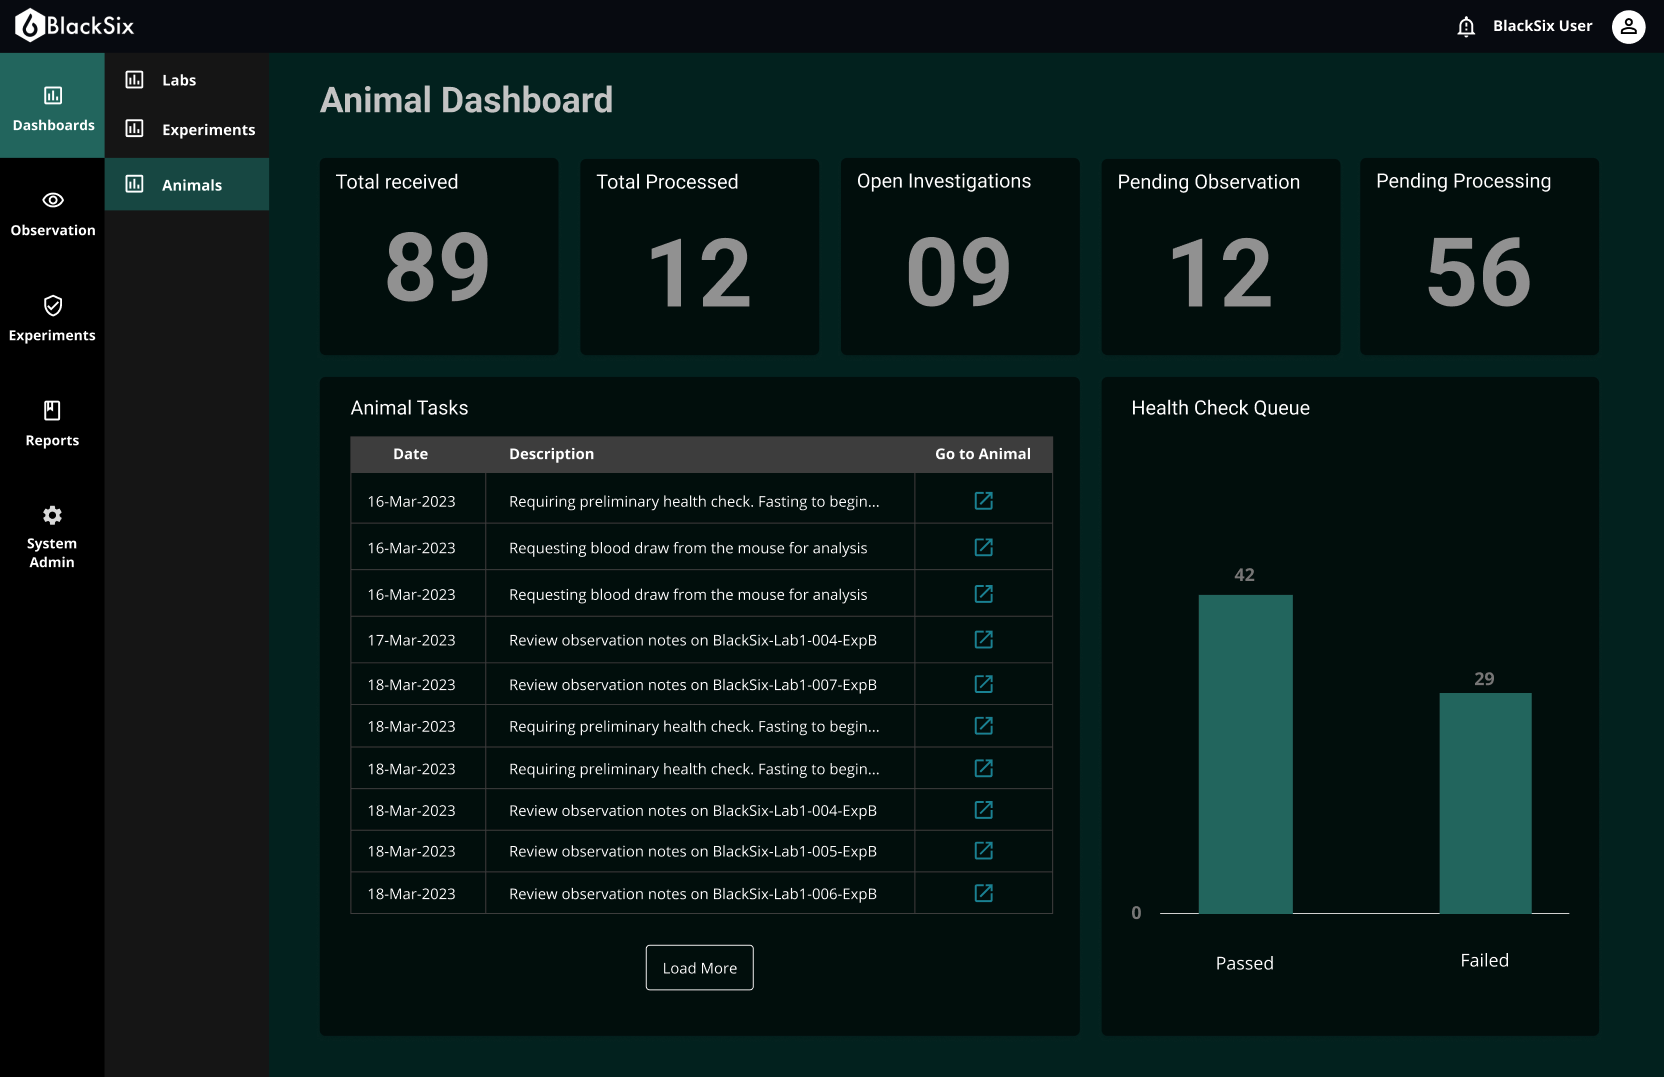This screenshot has height=1077, width=1664.
Task: Click the user account avatar icon
Action: tap(1628, 26)
